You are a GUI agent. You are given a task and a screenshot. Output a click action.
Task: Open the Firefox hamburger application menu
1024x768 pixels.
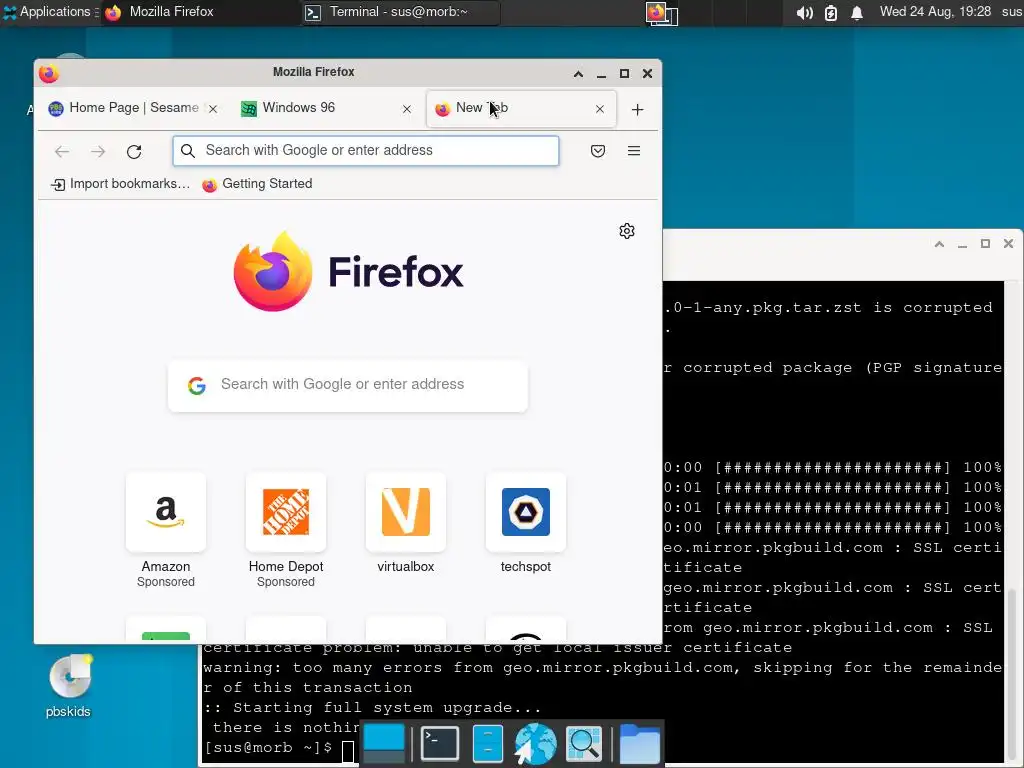pyautogui.click(x=633, y=151)
